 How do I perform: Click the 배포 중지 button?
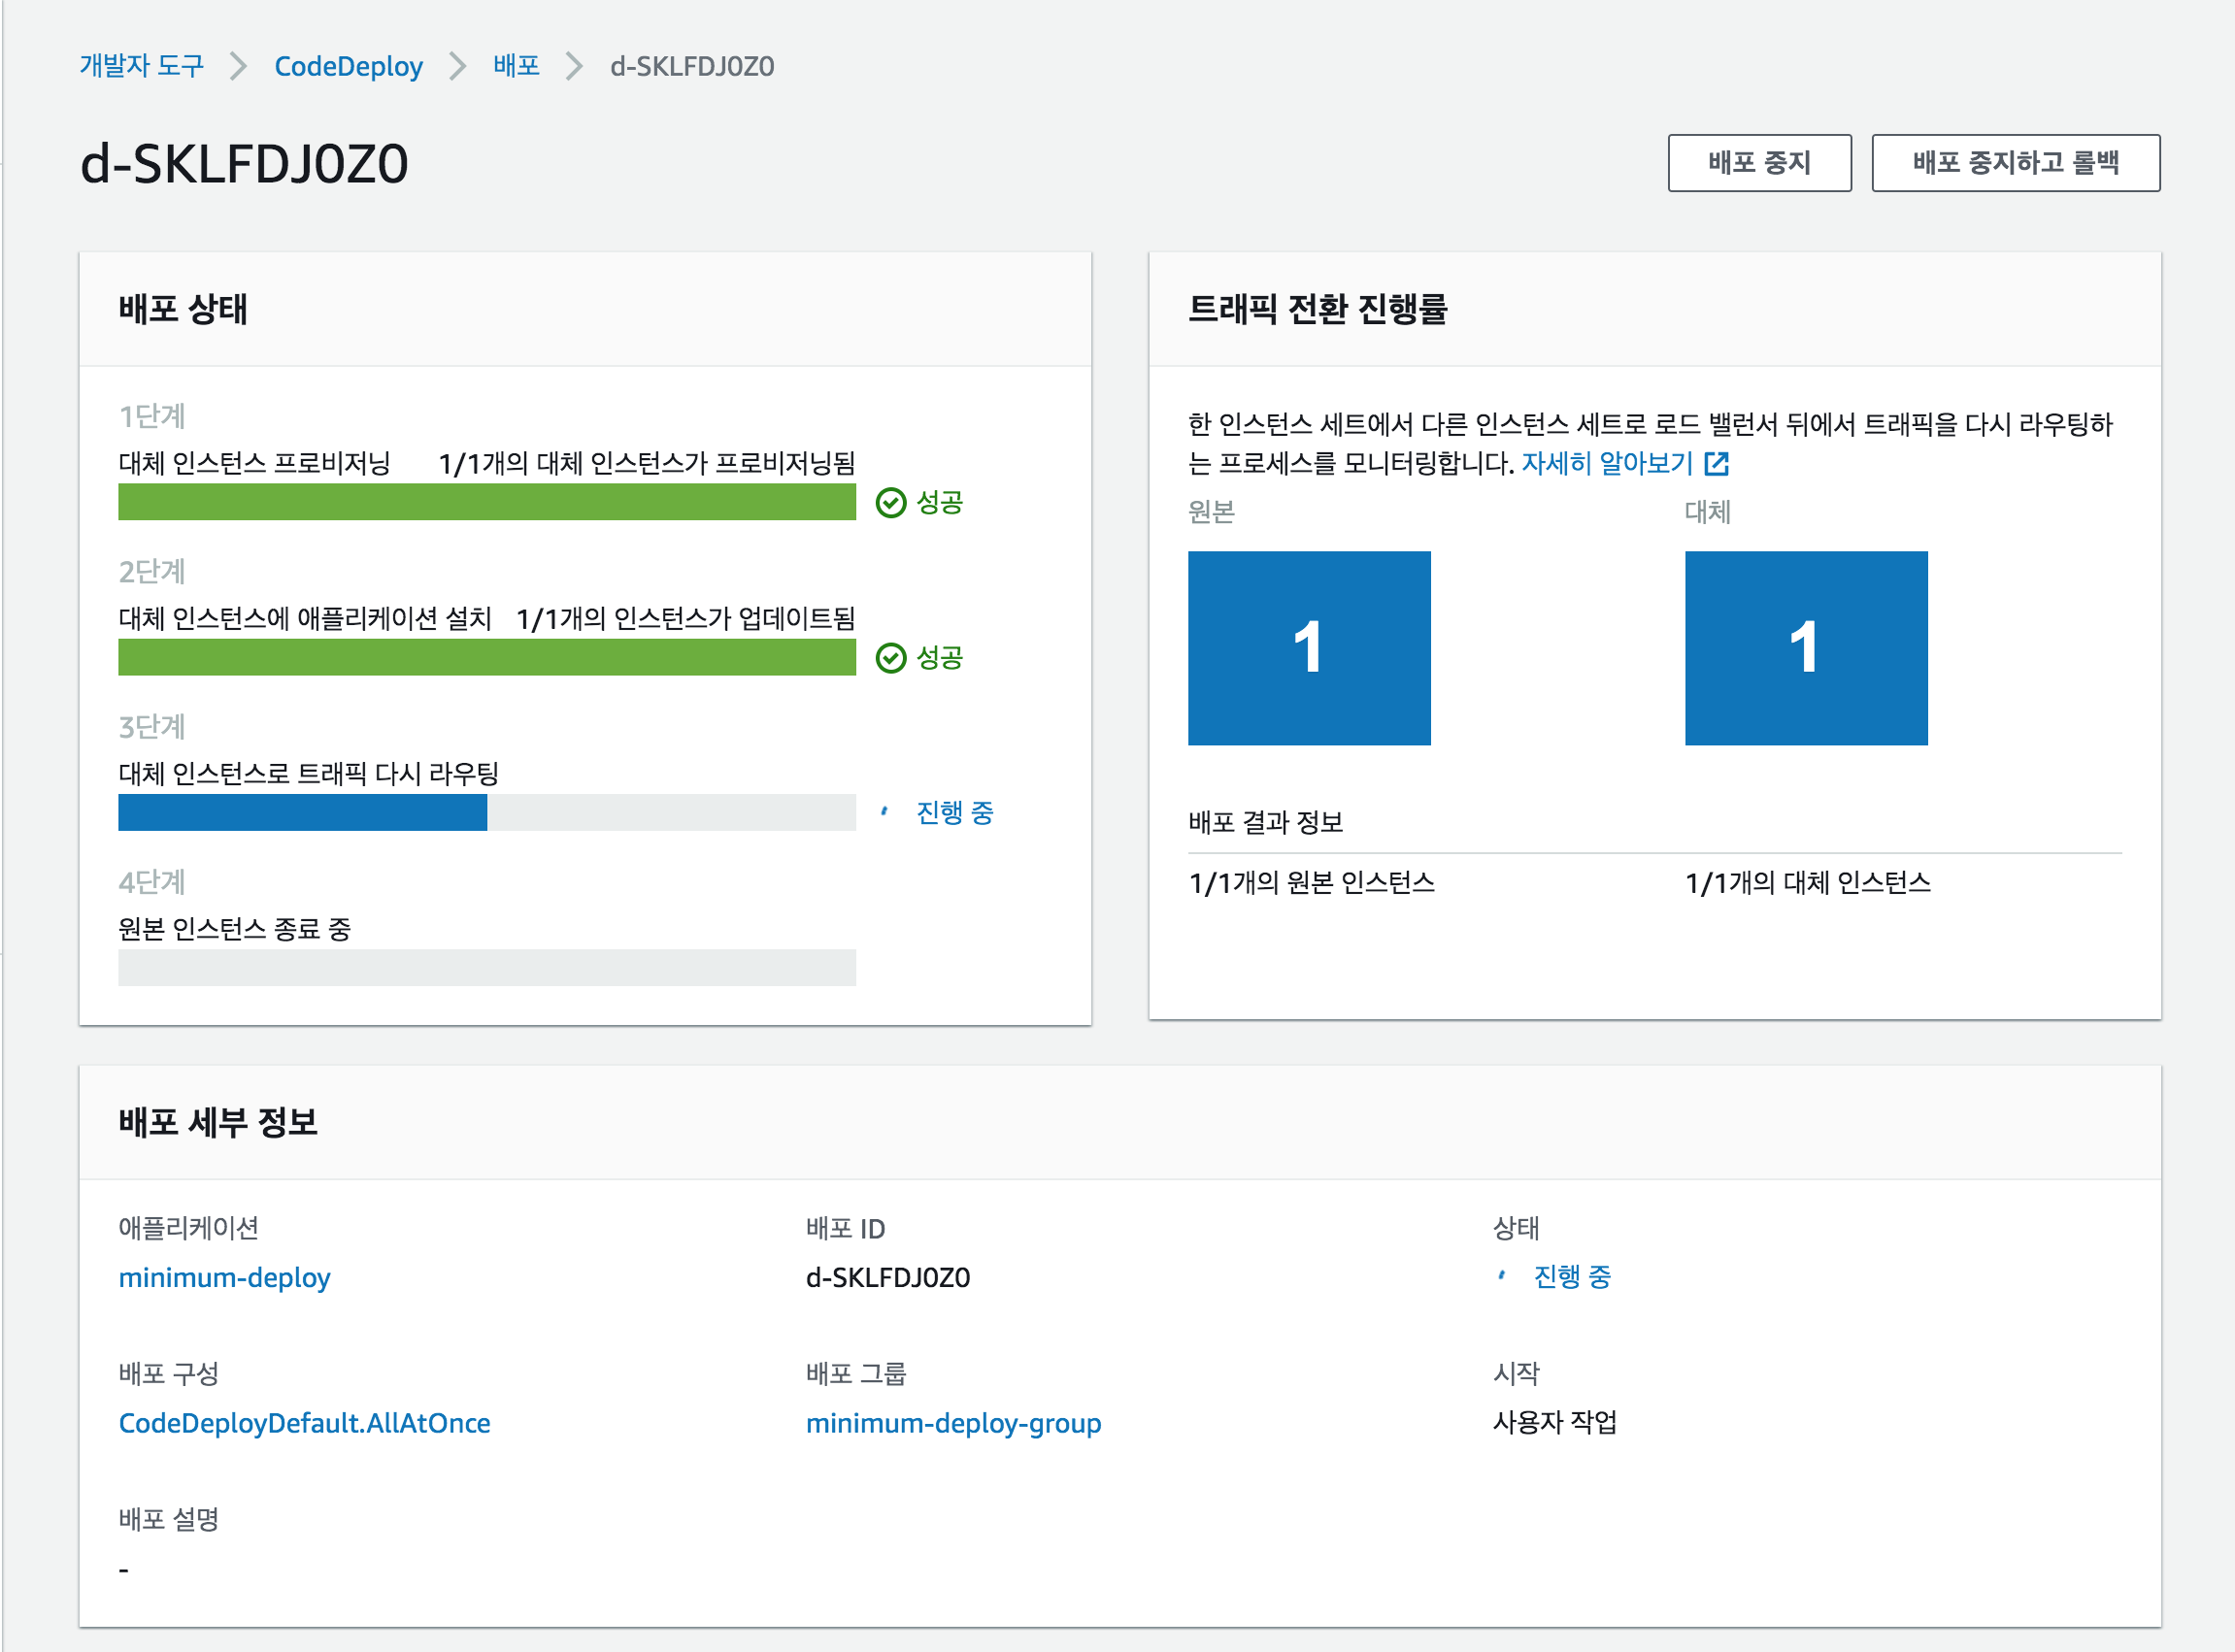[1758, 162]
